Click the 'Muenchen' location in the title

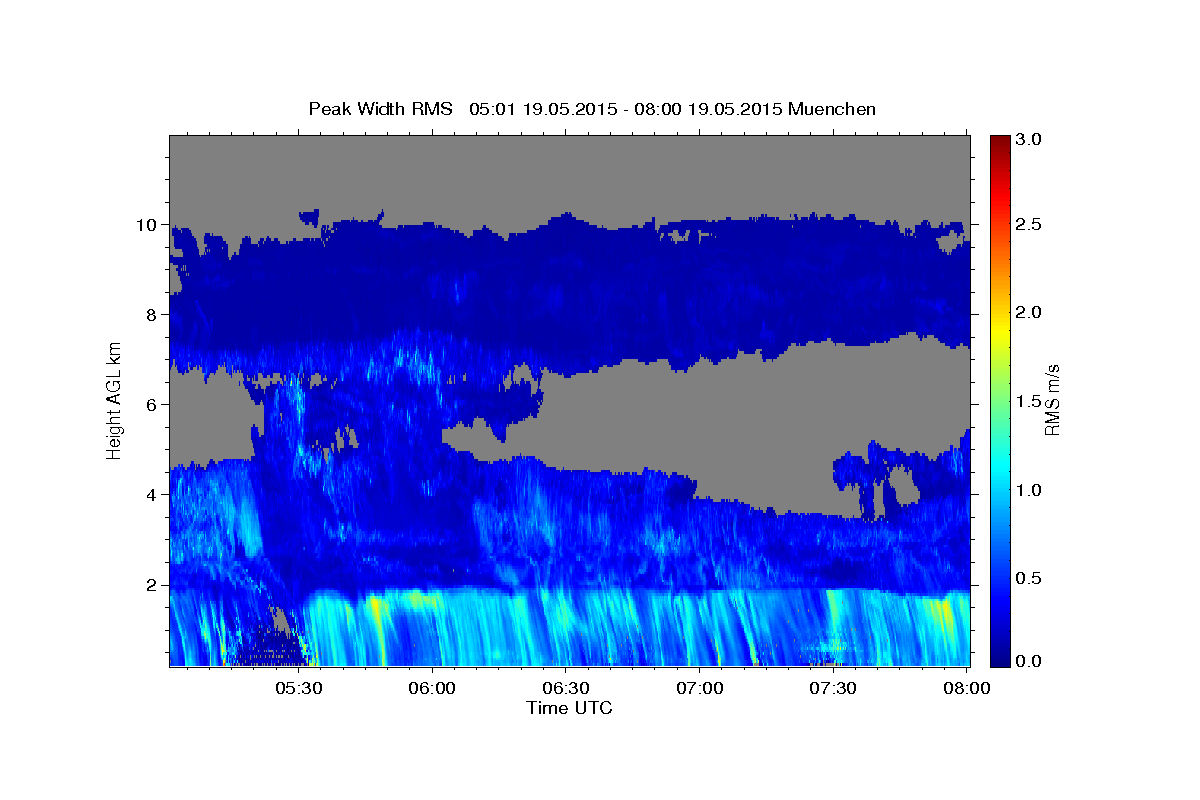(832, 109)
